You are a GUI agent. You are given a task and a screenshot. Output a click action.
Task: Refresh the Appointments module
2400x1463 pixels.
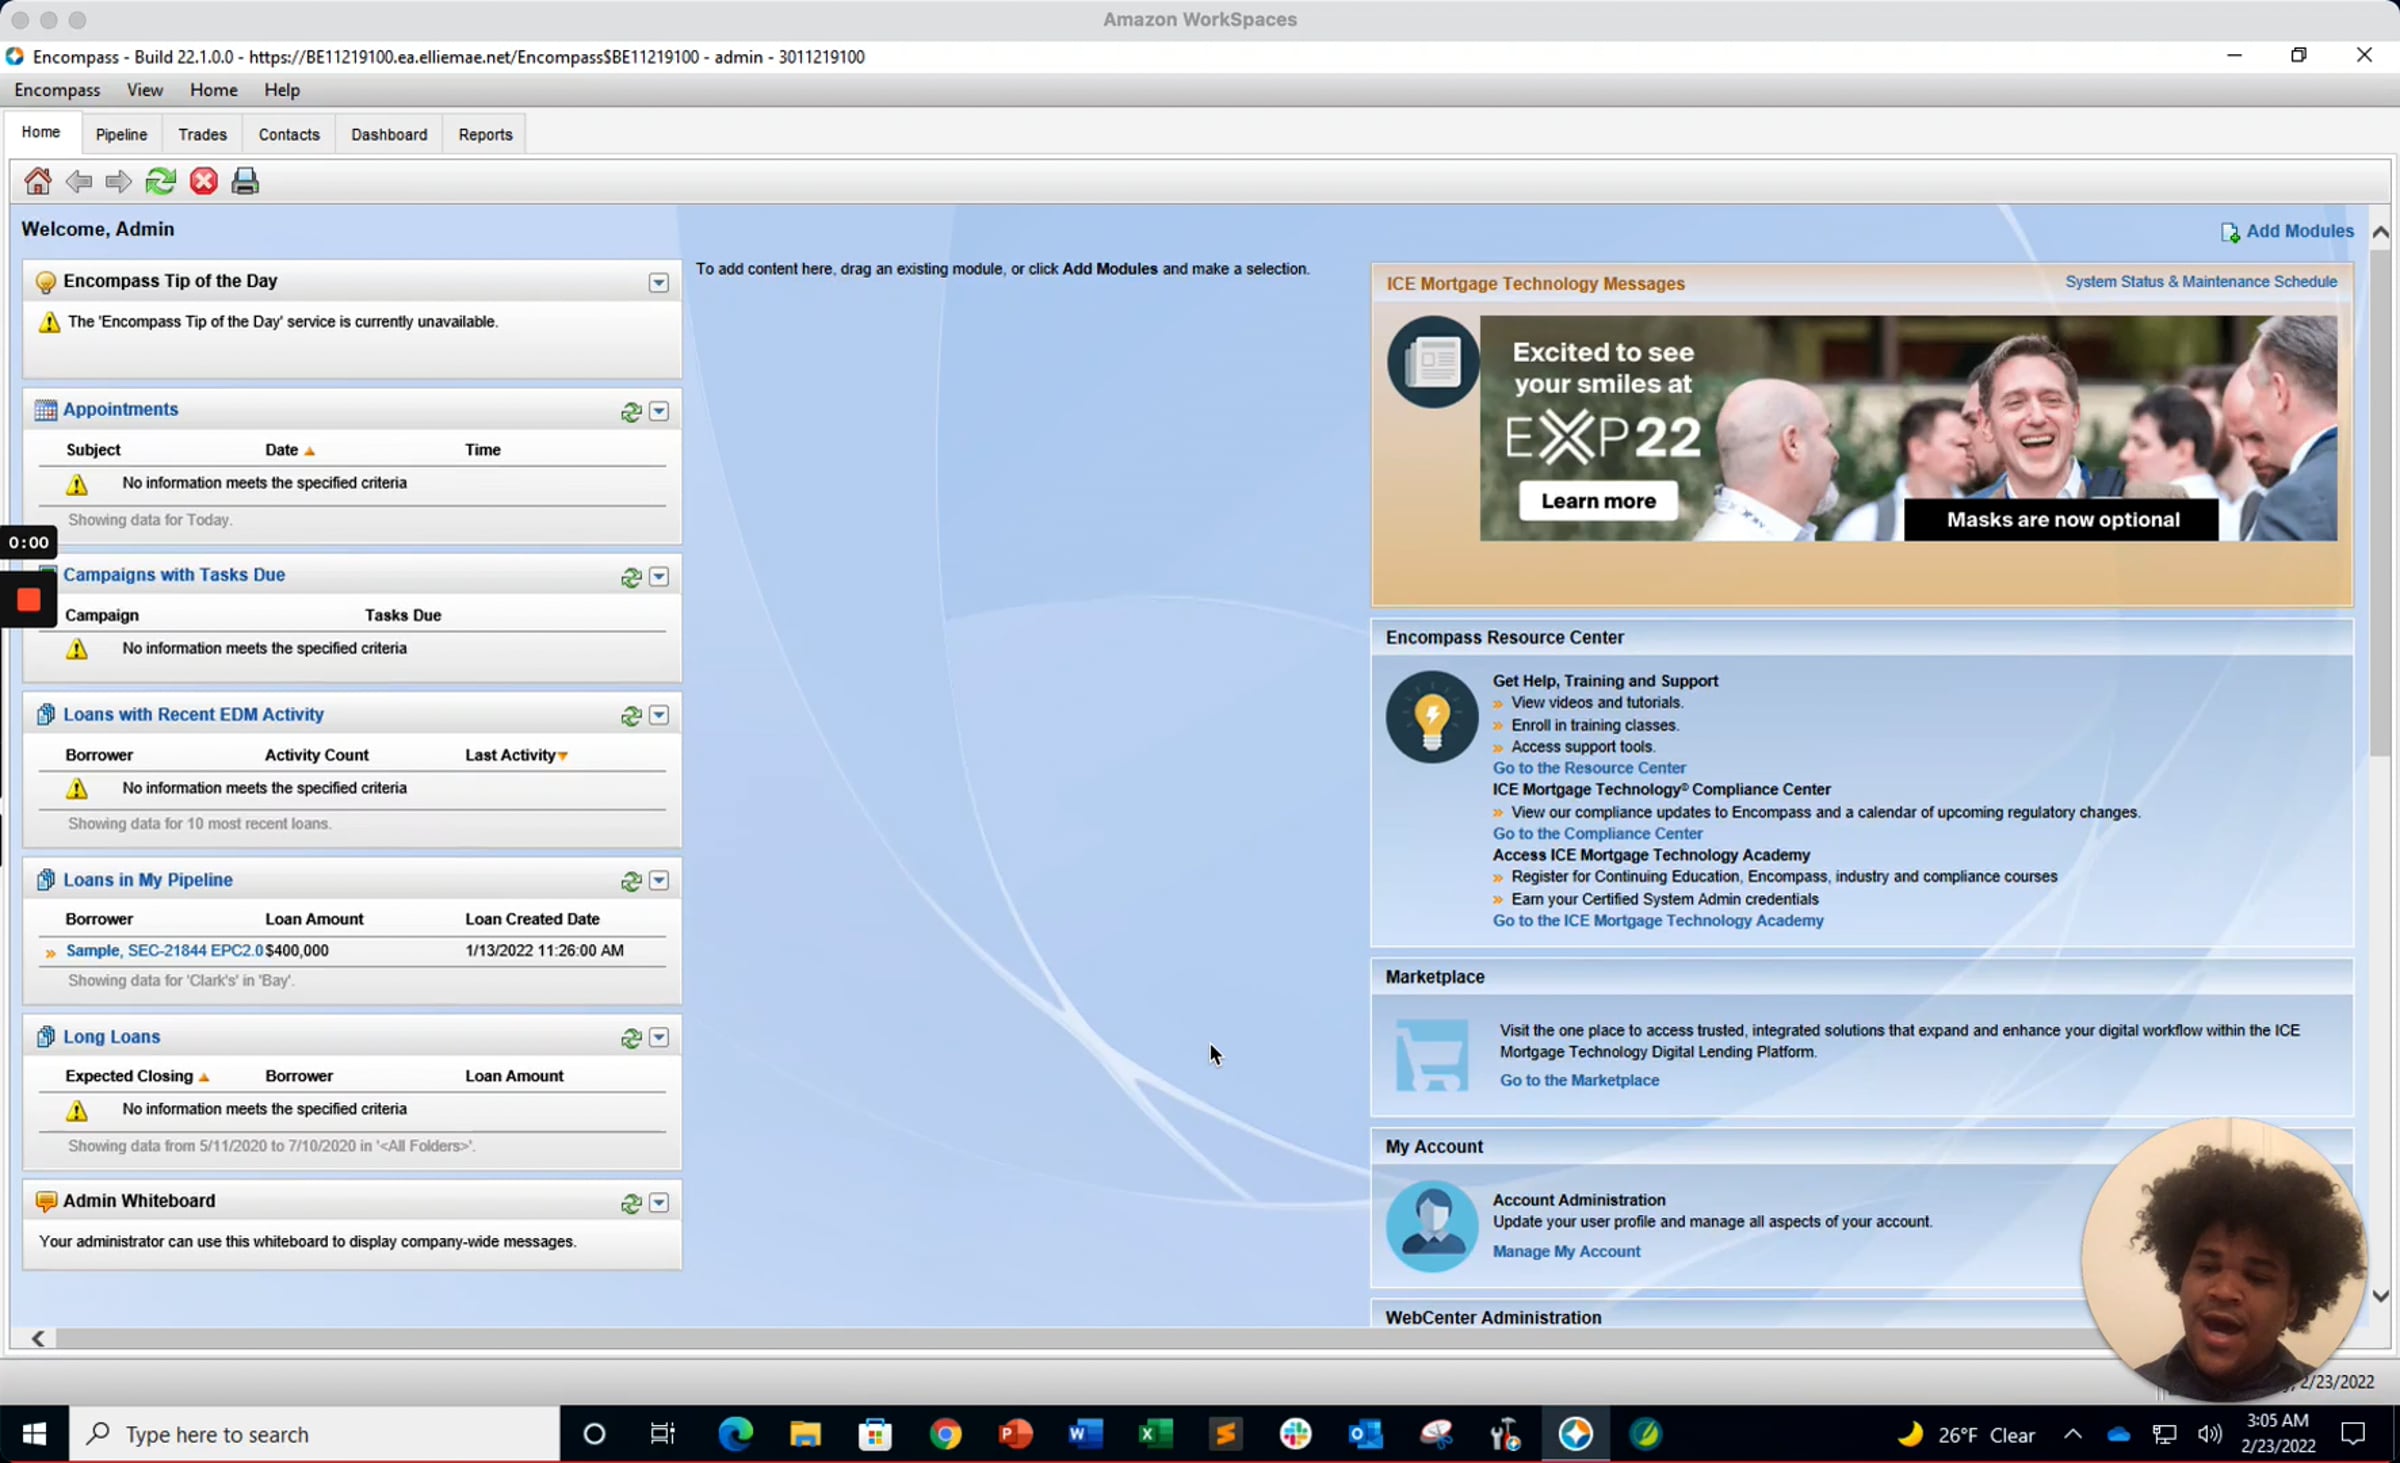[631, 412]
